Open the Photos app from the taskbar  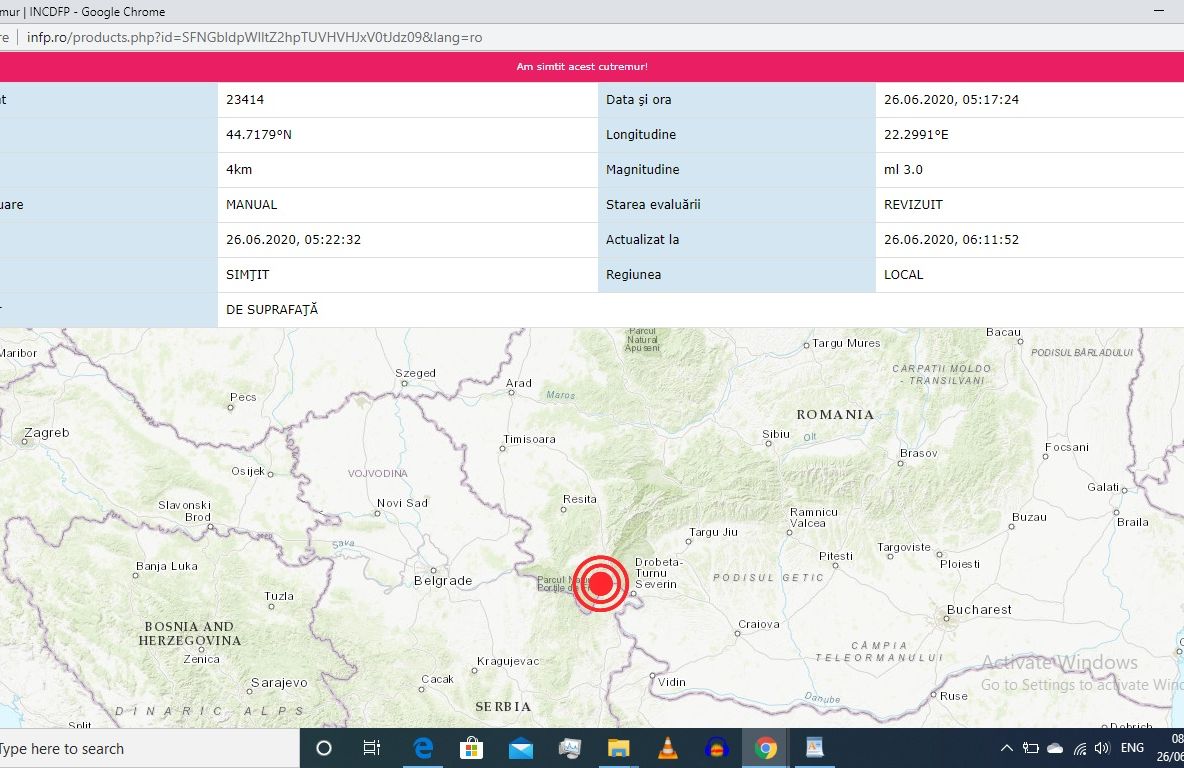click(x=569, y=747)
